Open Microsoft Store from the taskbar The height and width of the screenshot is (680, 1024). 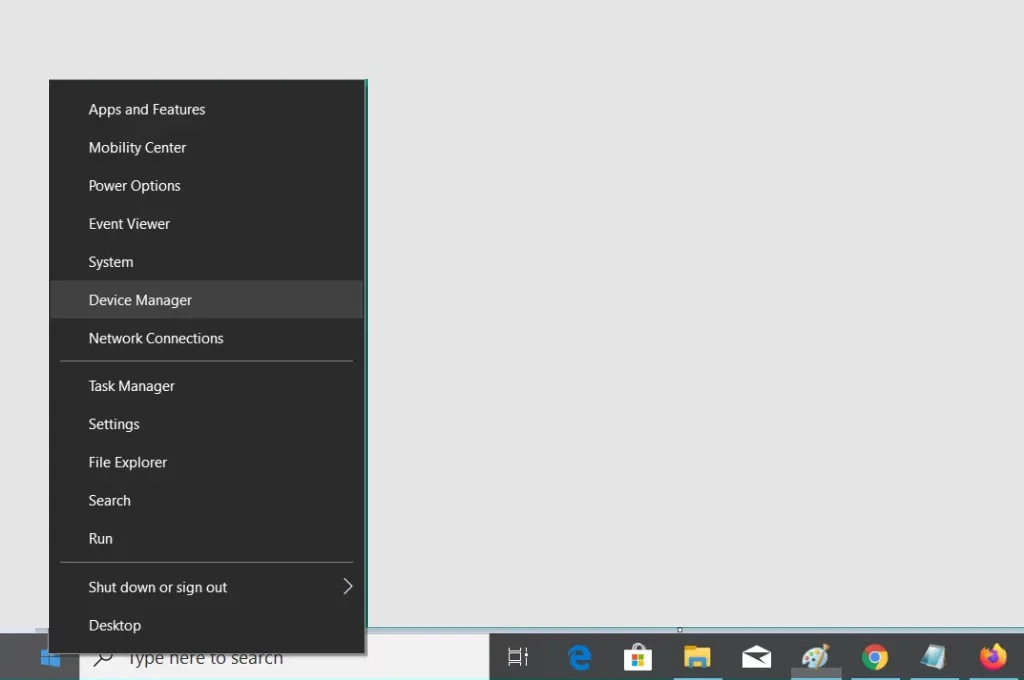coord(638,657)
